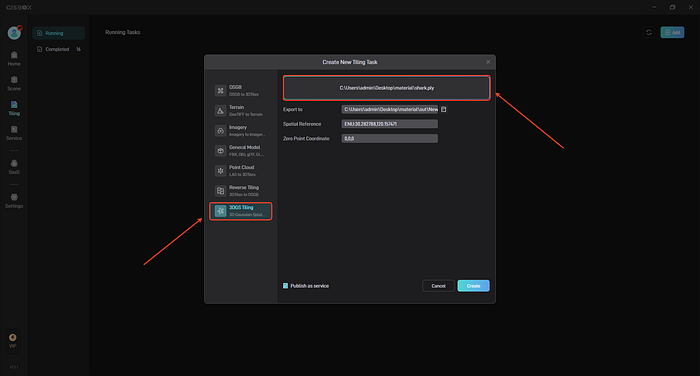Choose the Reverse Tiling option
The width and height of the screenshot is (700, 376).
click(241, 191)
